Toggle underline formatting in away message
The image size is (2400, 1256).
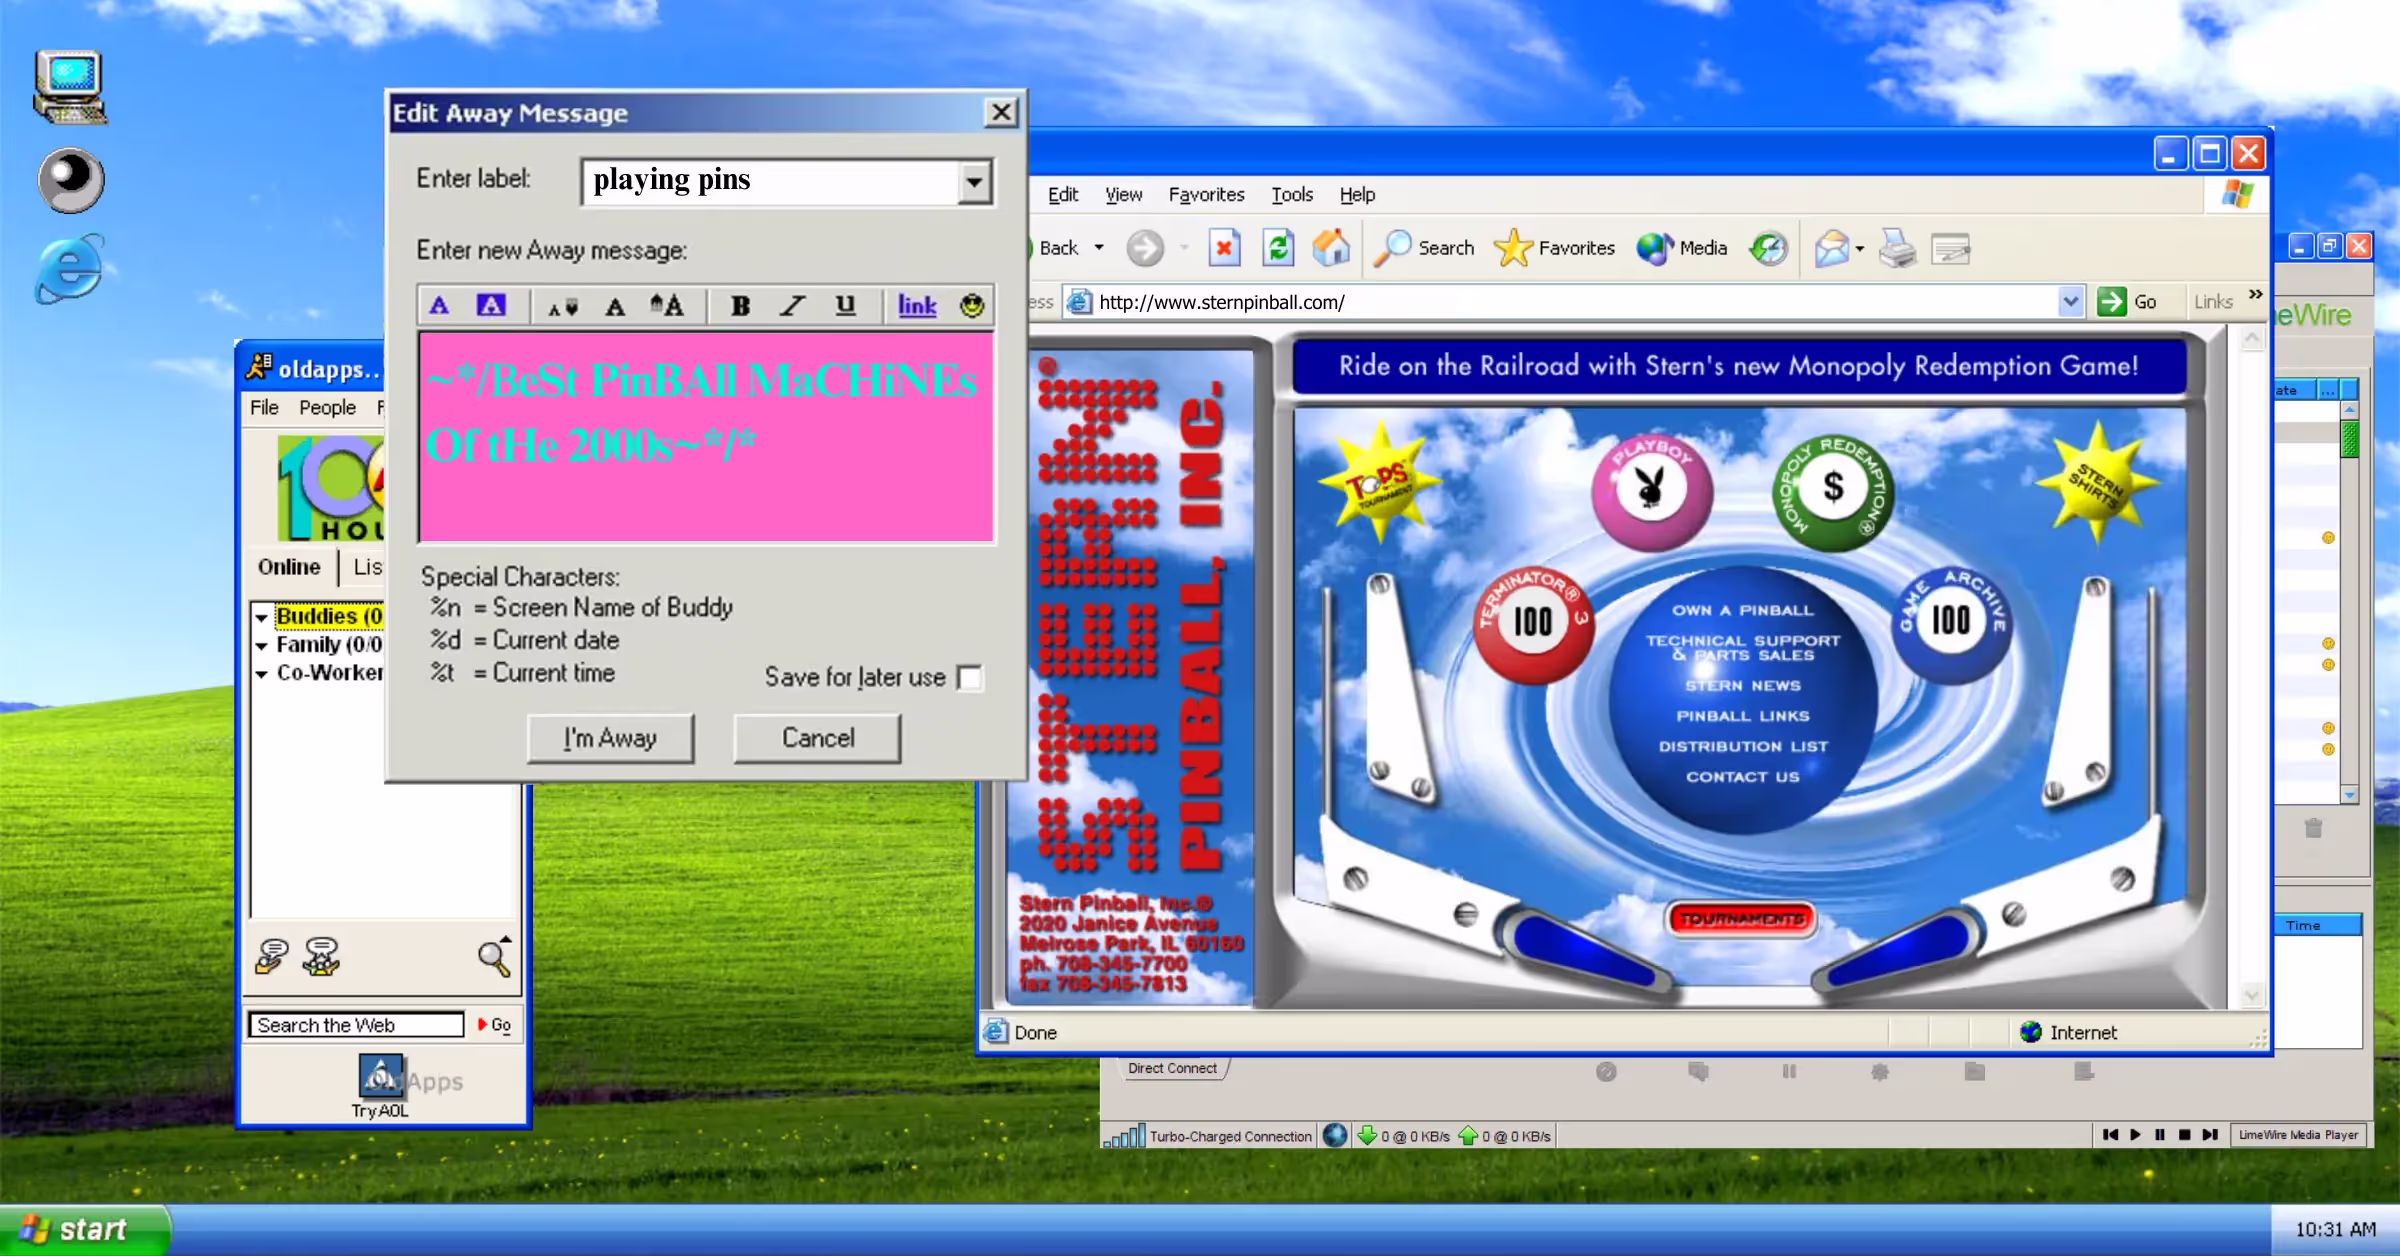click(845, 306)
